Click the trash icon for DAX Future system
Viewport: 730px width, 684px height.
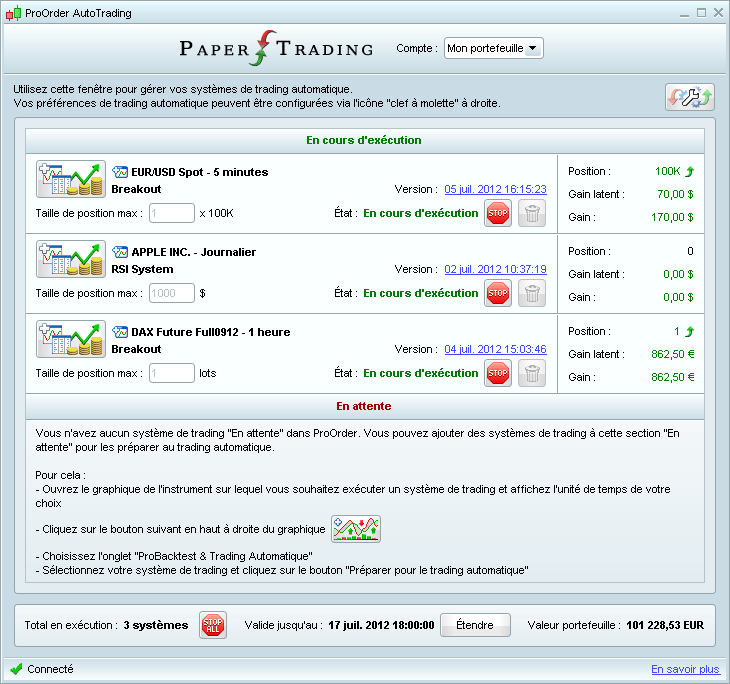(532, 373)
